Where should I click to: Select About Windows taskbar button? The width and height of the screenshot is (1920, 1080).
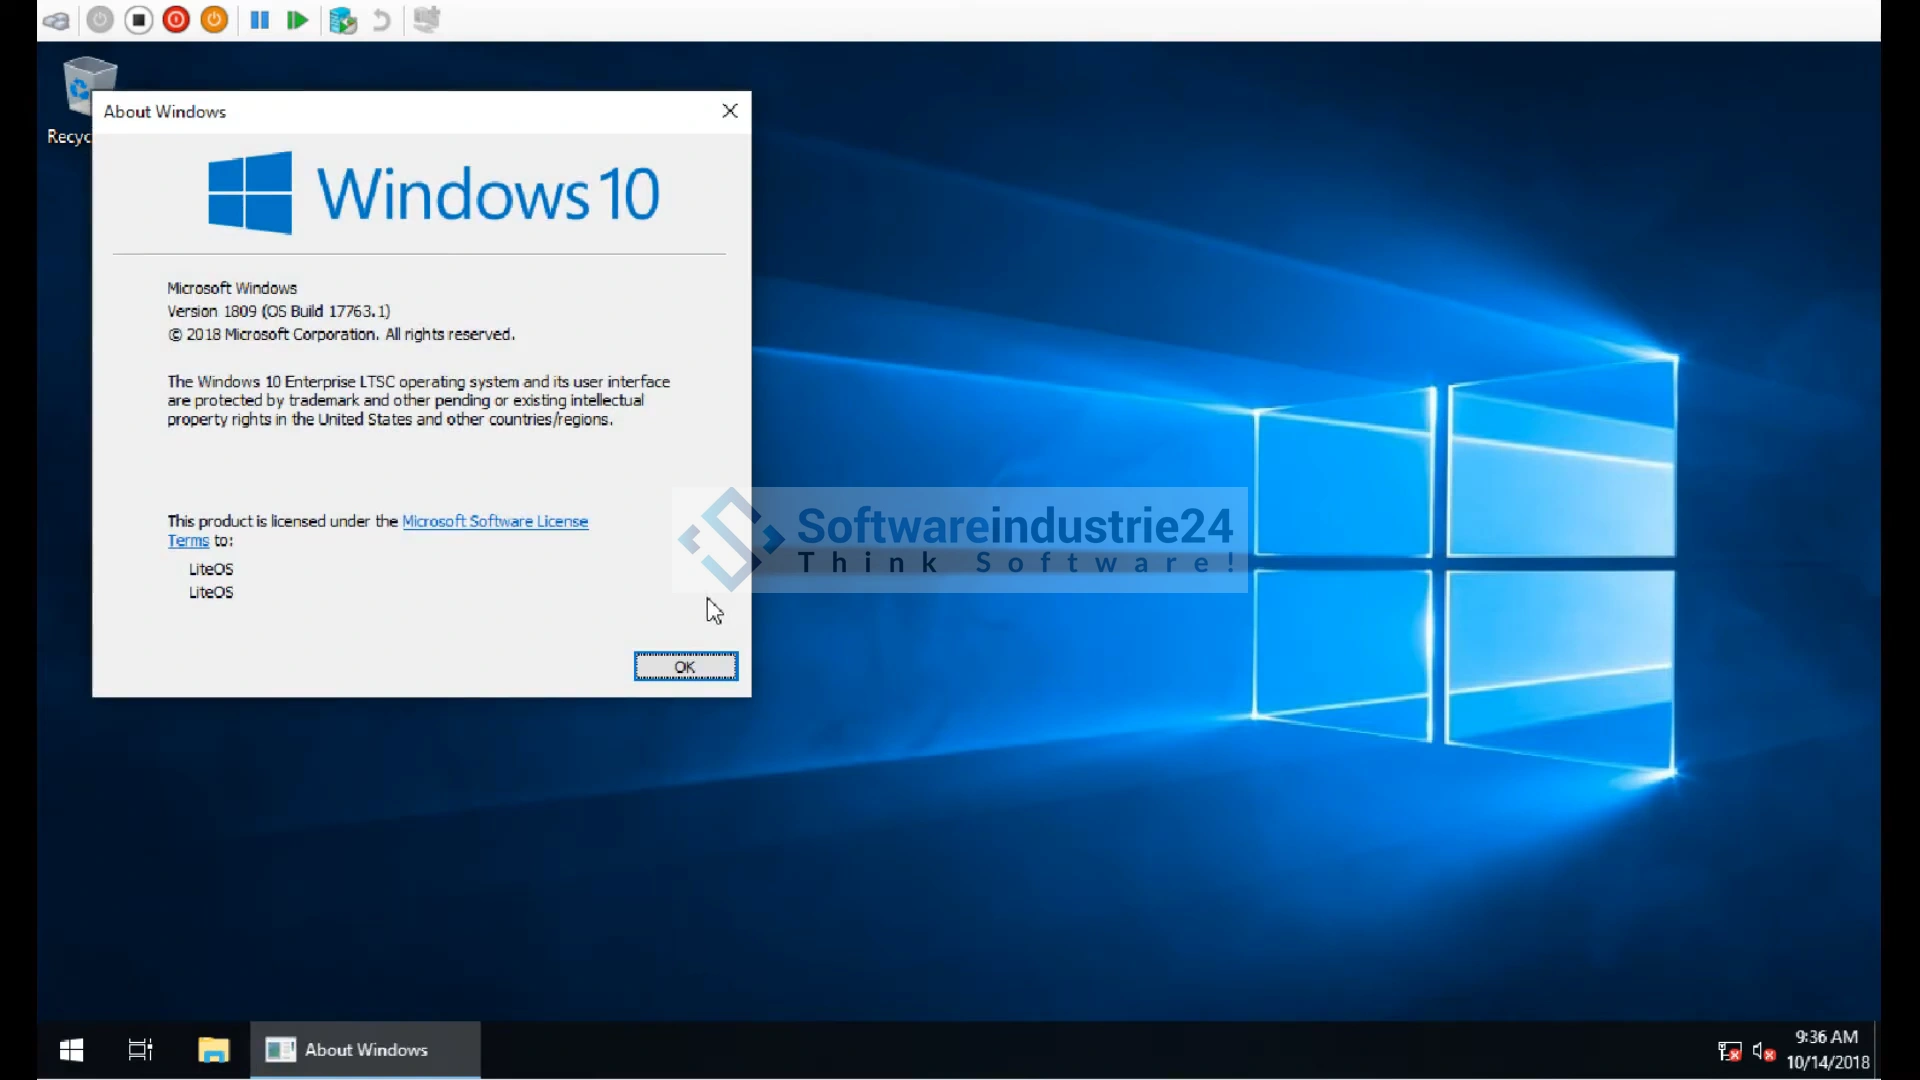click(x=365, y=1050)
